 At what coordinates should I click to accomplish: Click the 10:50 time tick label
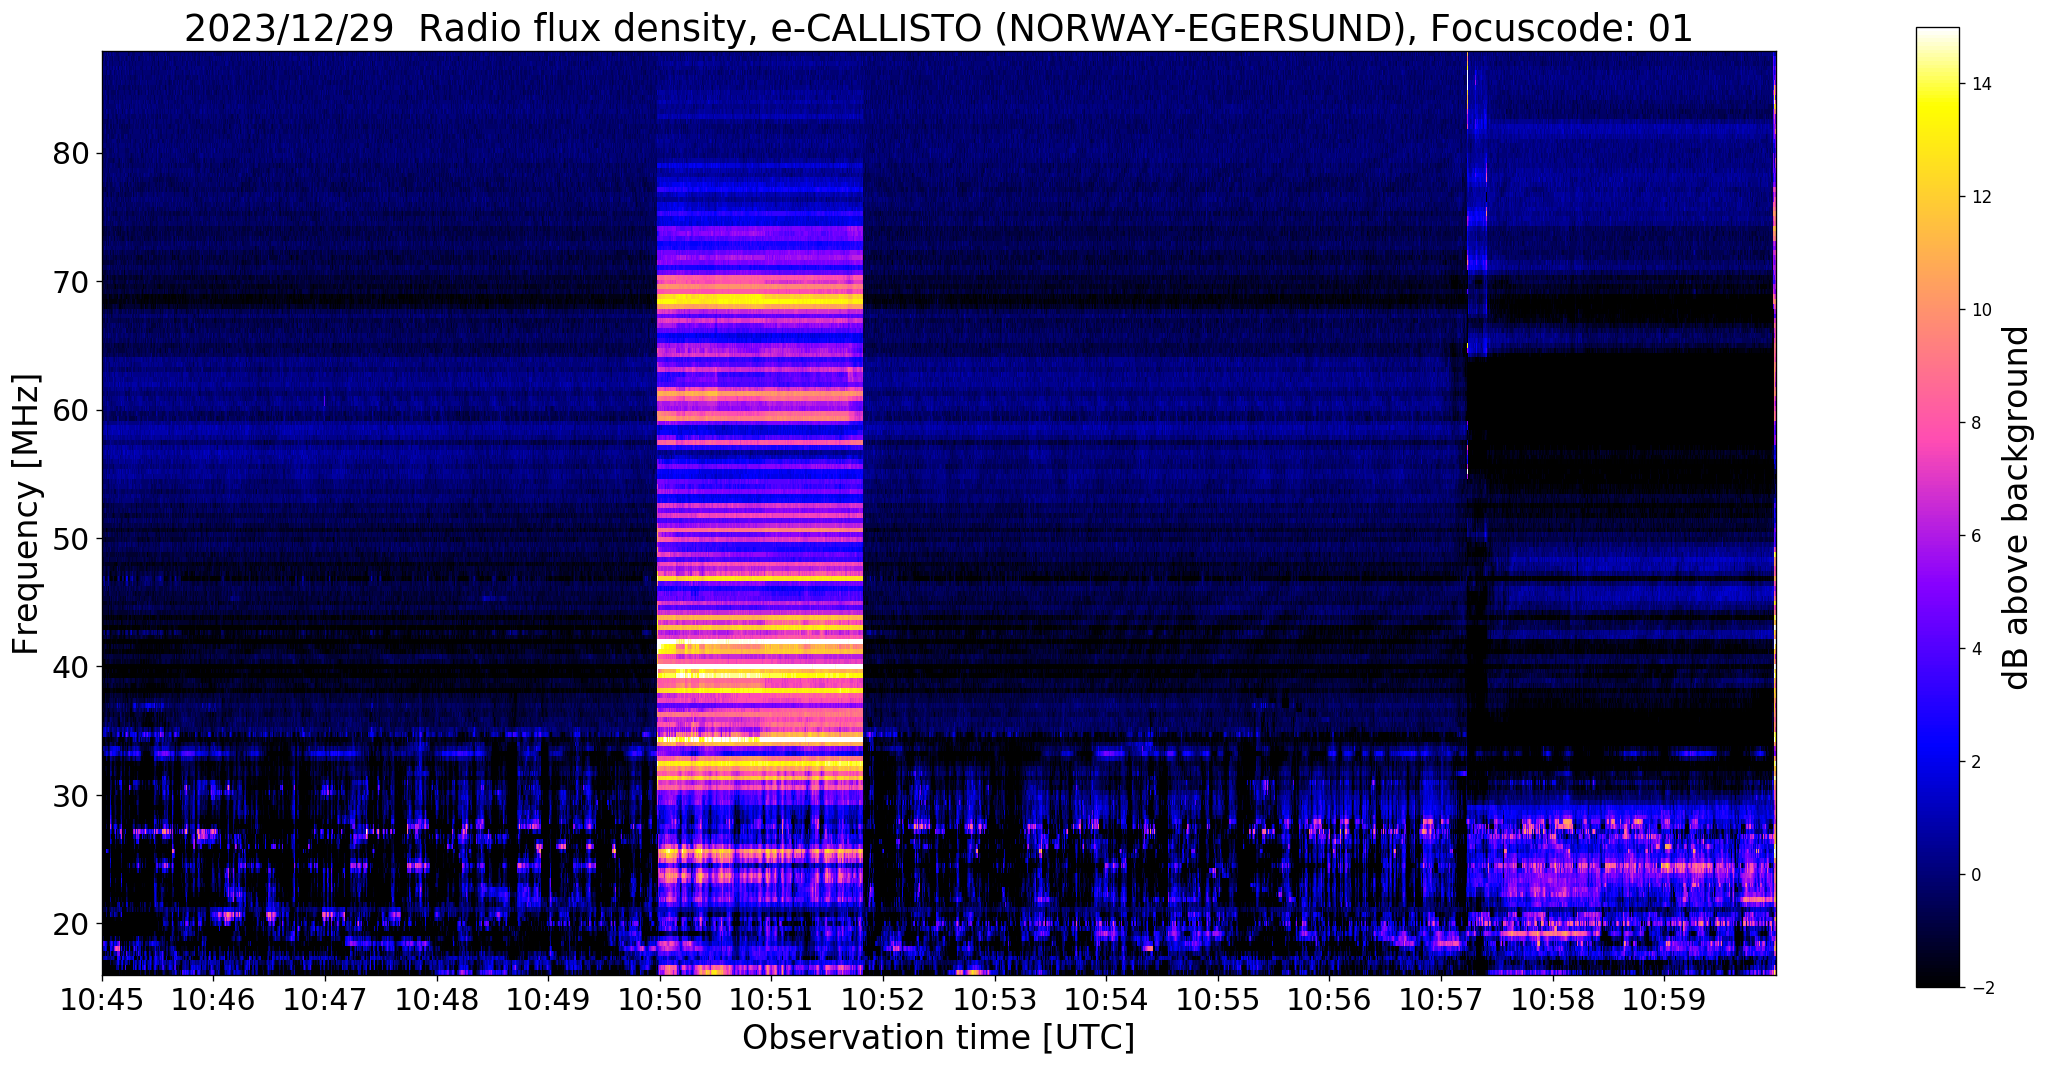pyautogui.click(x=660, y=998)
